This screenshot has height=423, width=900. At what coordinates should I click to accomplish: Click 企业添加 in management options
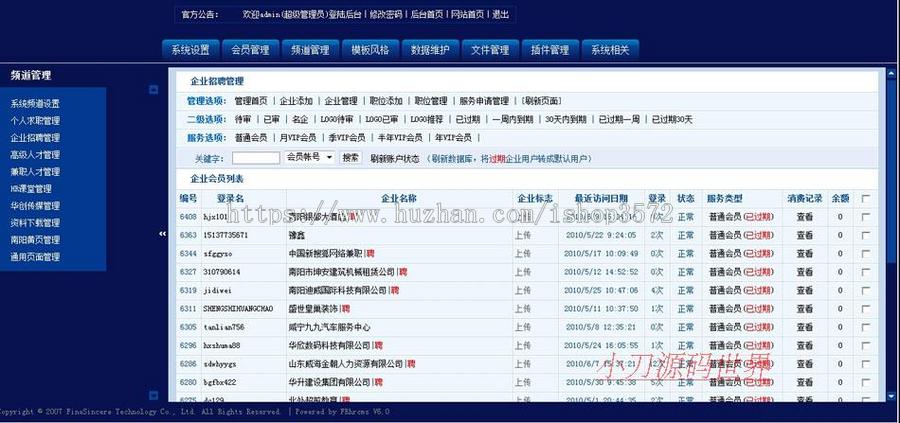pos(296,101)
